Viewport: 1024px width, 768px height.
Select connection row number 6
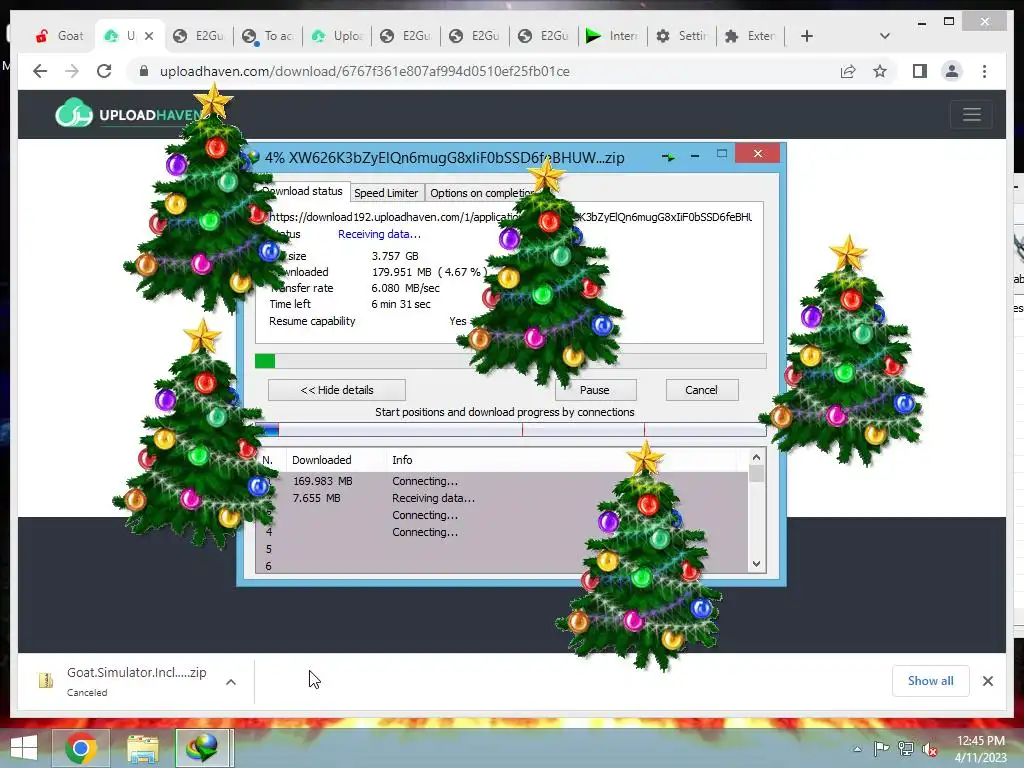click(x=502, y=566)
